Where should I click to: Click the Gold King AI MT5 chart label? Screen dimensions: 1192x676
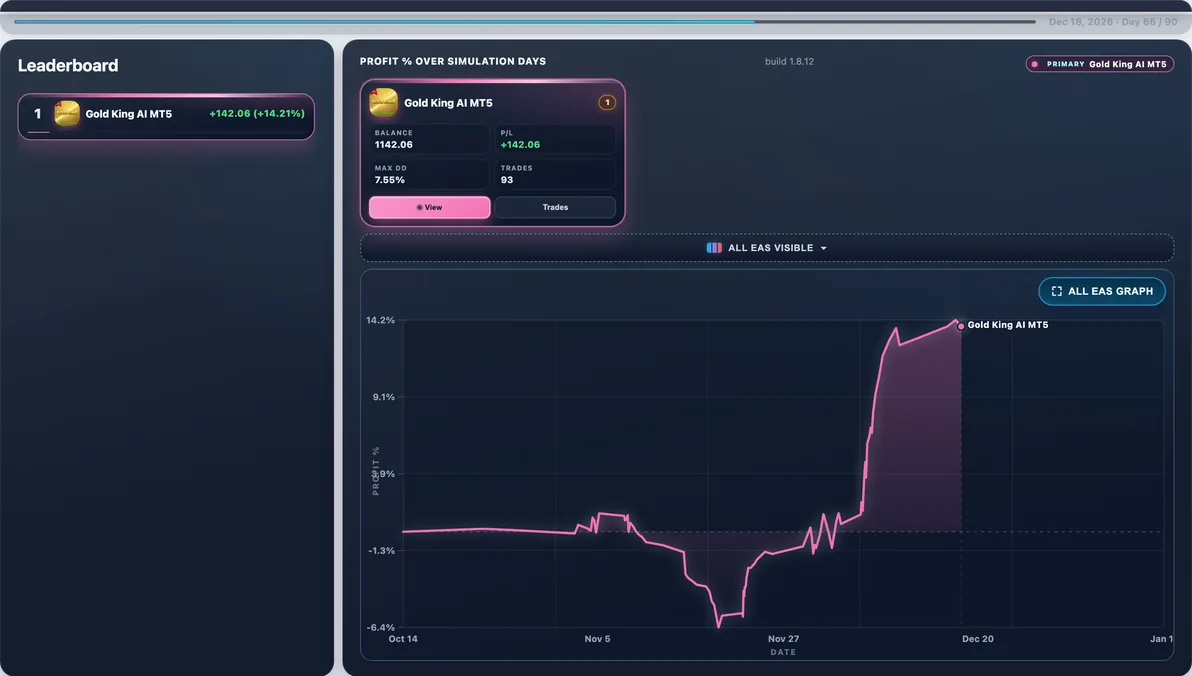1007,325
